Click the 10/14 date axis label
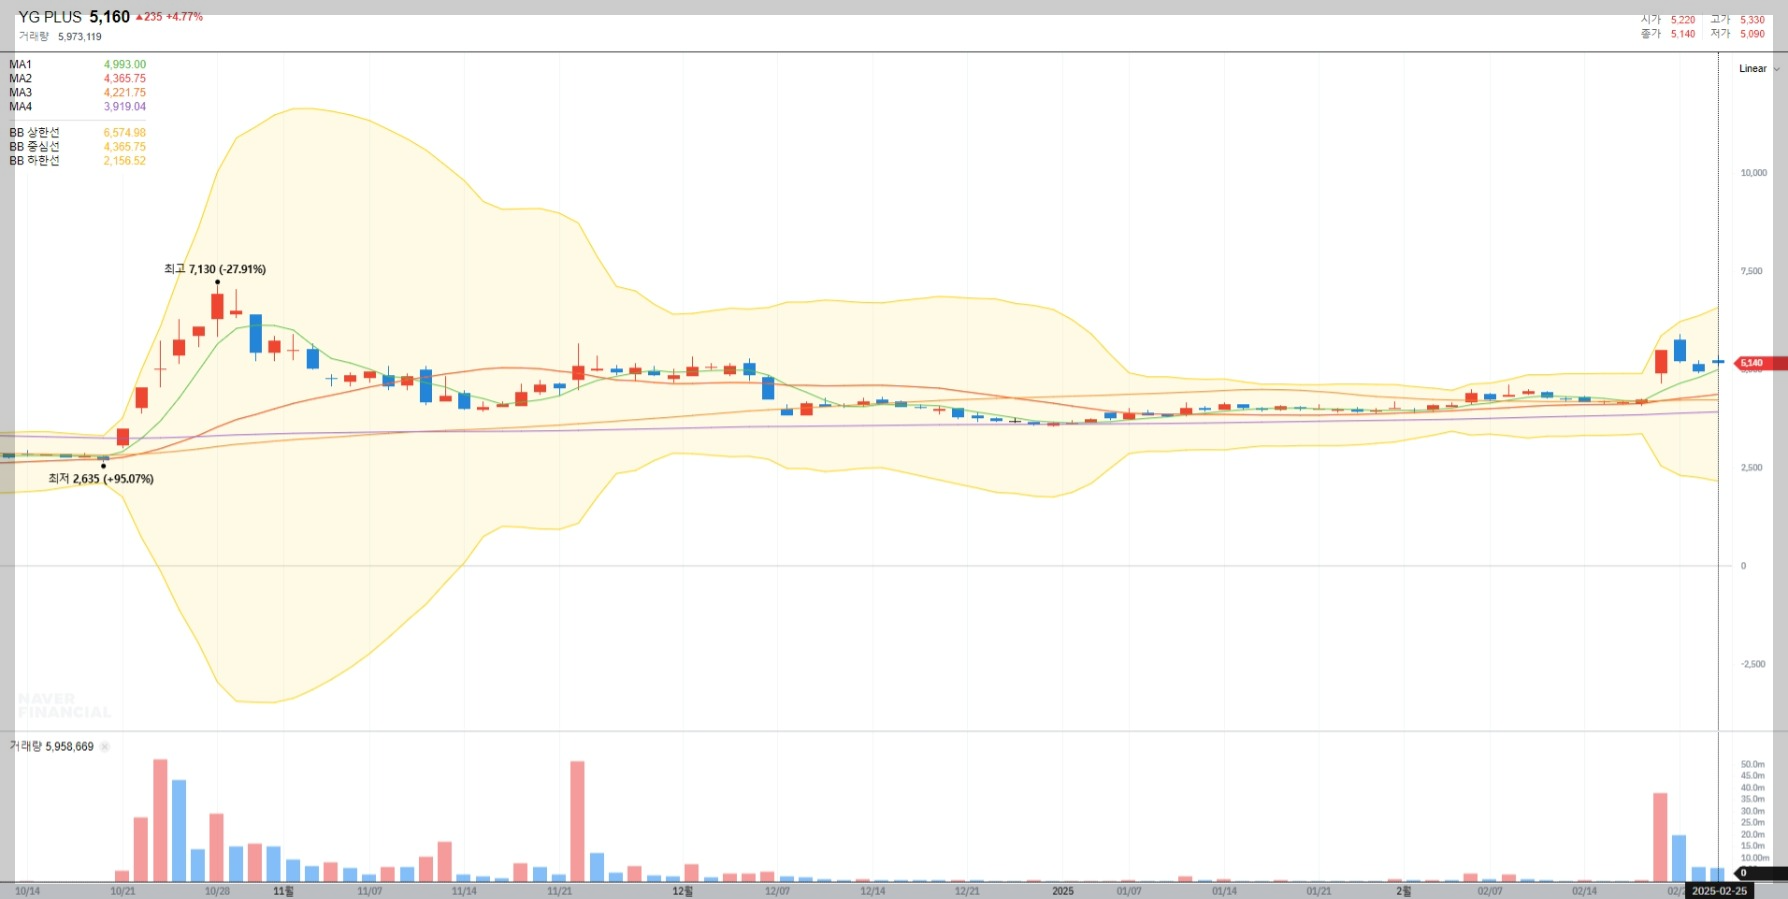This screenshot has width=1788, height=899. (27, 891)
